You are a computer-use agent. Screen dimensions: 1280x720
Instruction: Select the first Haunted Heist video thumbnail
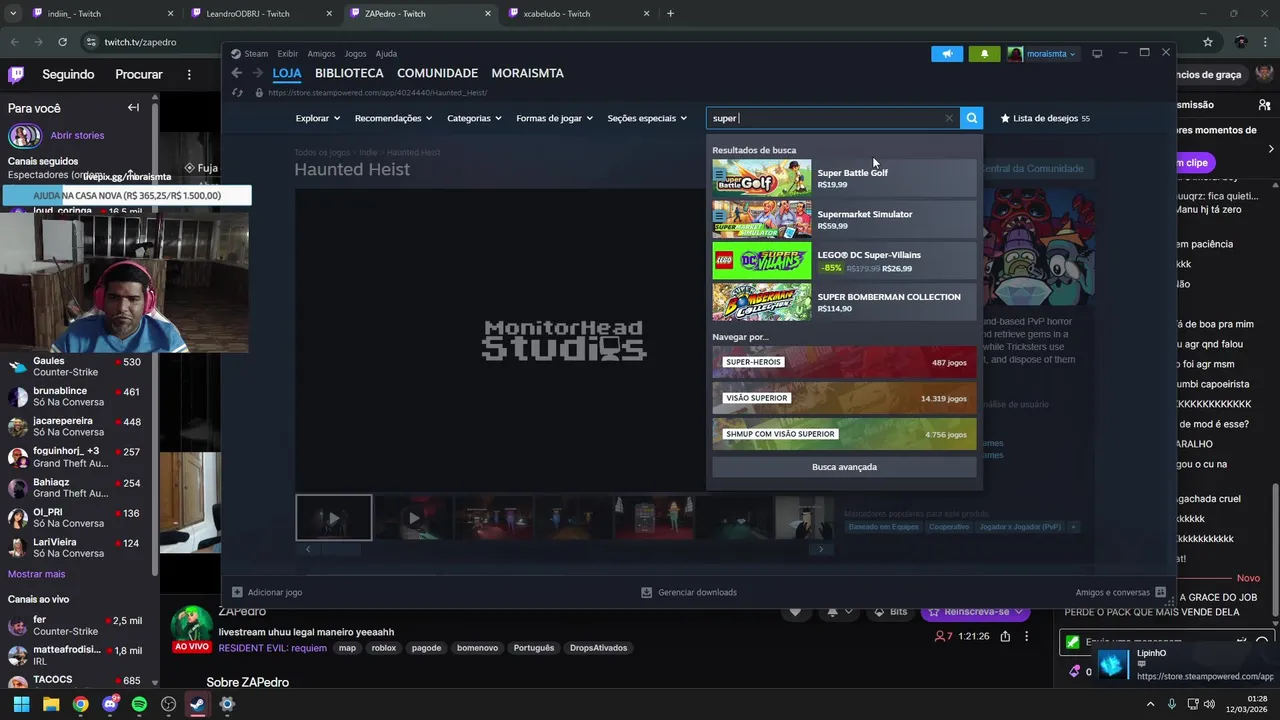334,518
